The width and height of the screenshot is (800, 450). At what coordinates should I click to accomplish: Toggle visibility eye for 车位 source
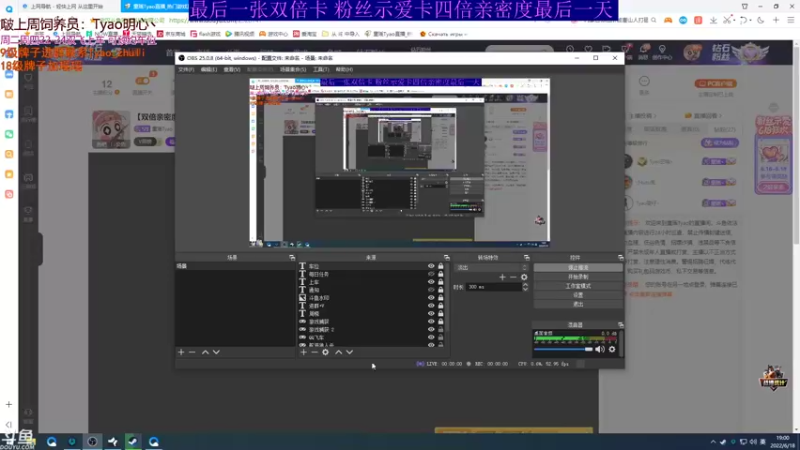431,266
